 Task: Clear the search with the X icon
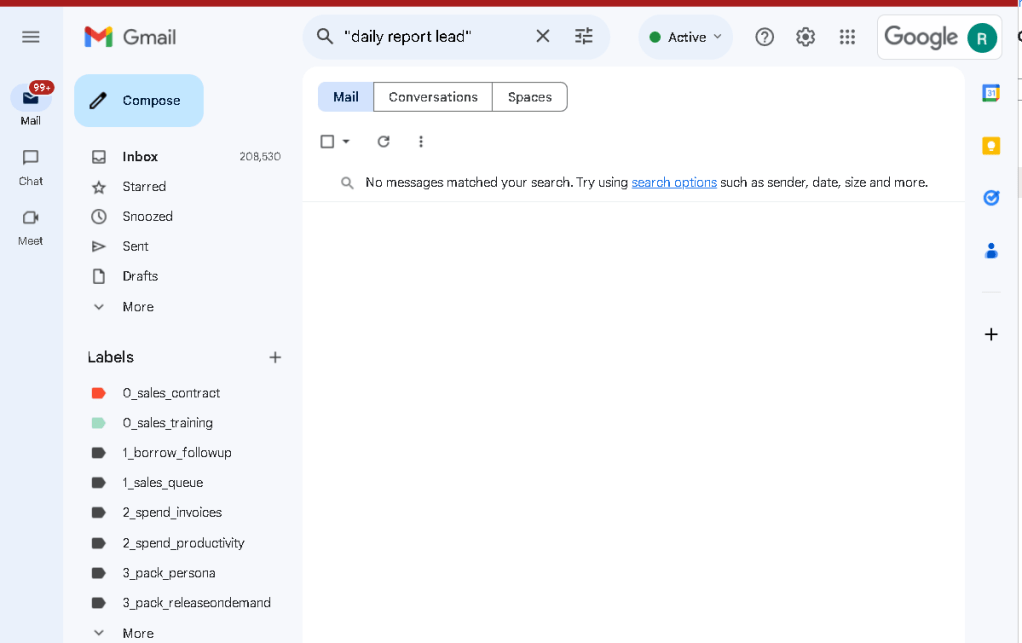(x=542, y=36)
